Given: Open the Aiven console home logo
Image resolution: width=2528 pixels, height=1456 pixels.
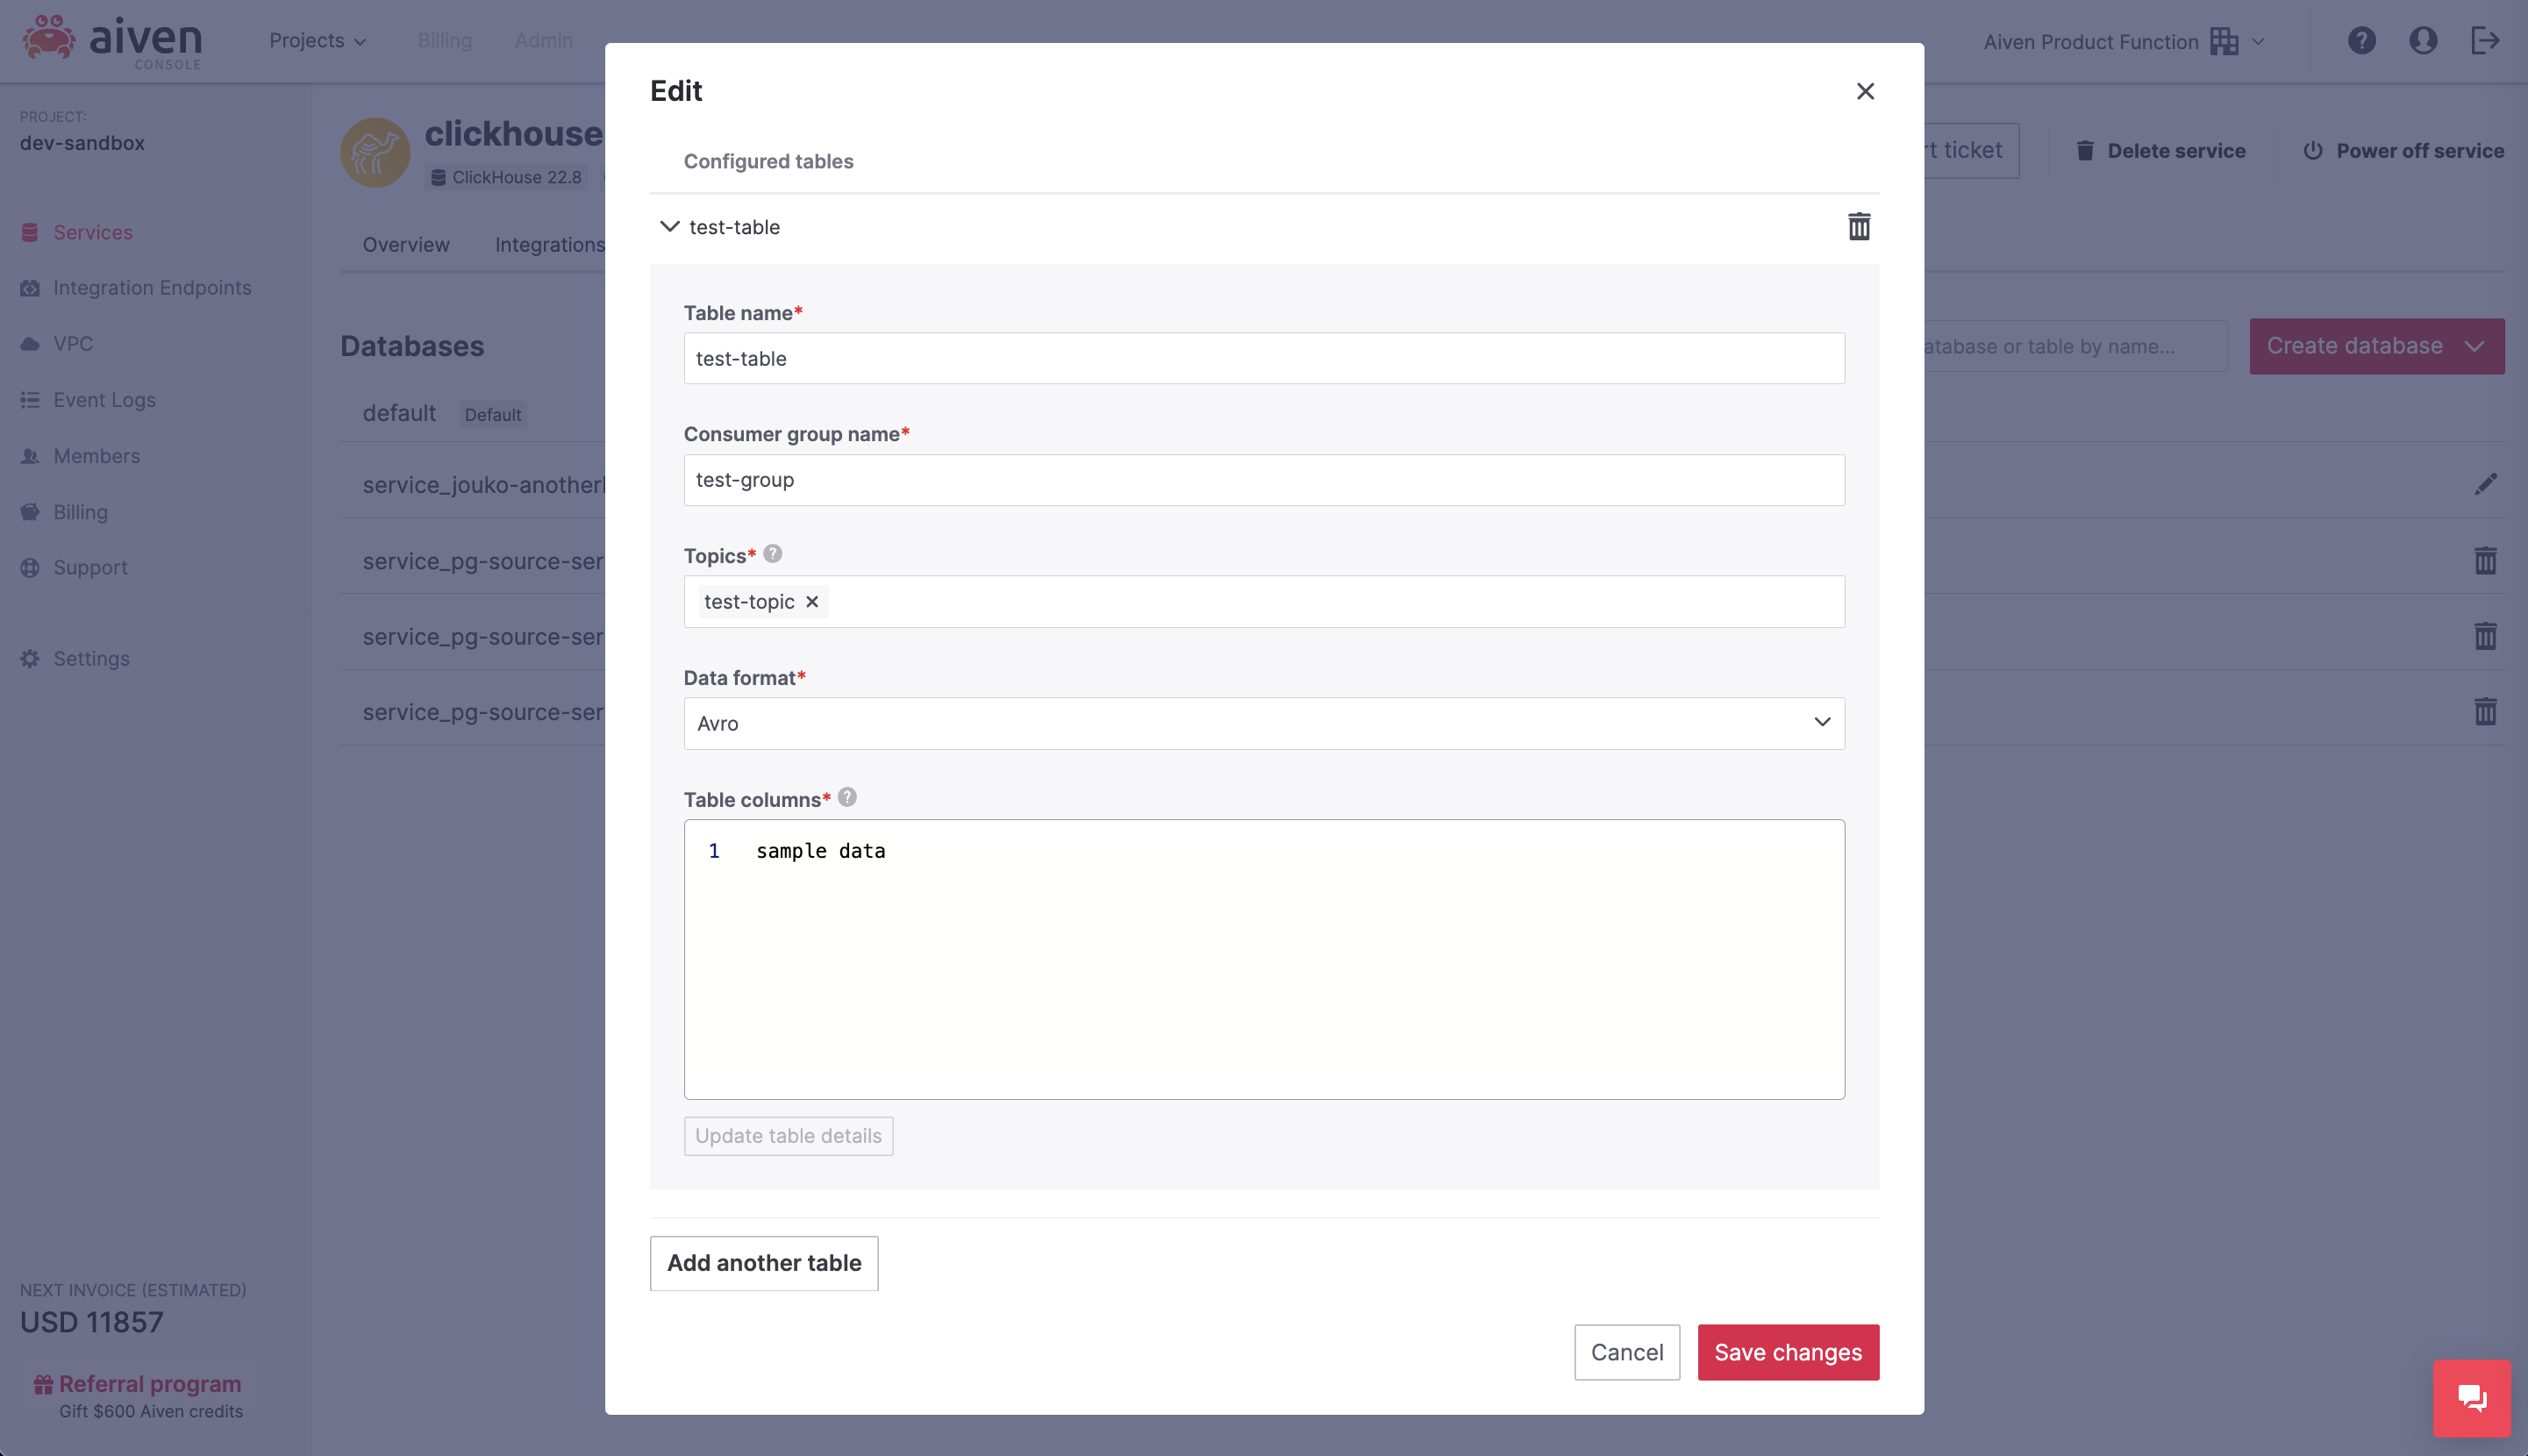Looking at the screenshot, I should point(112,41).
